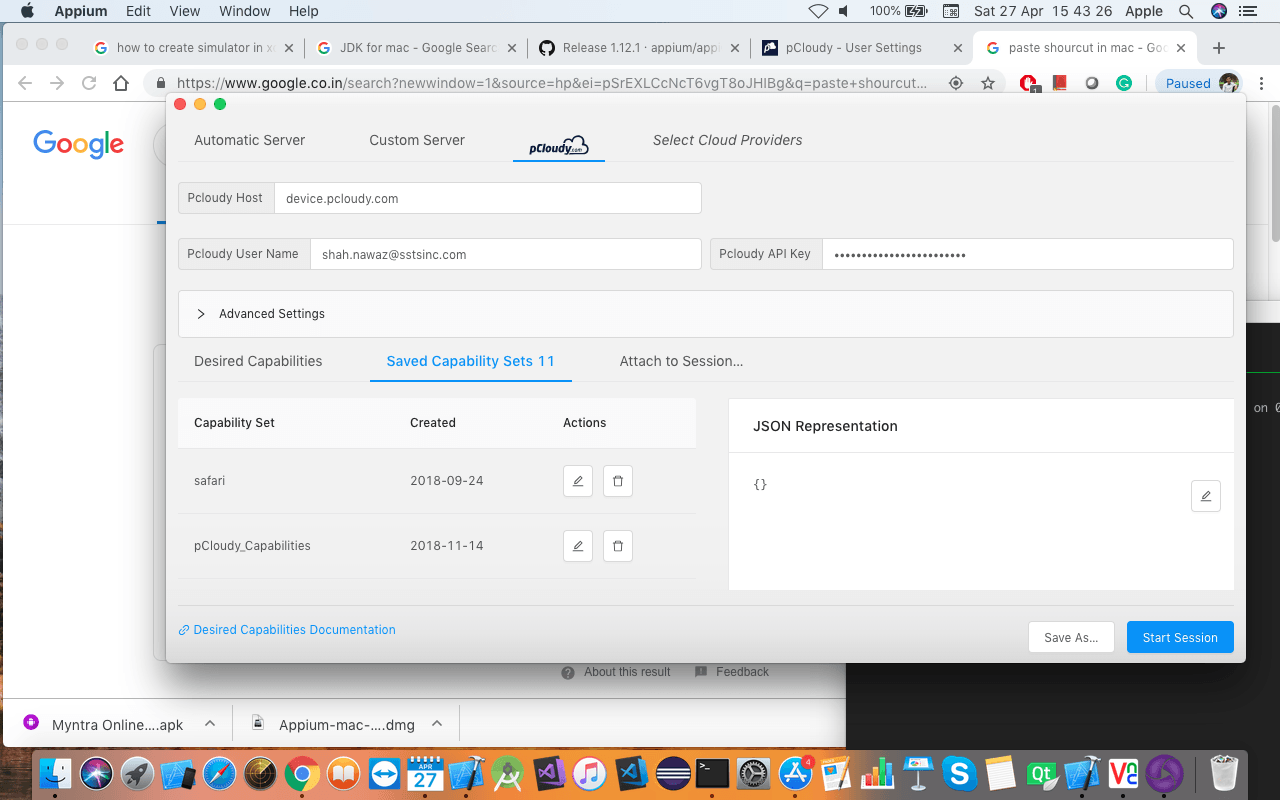The image size is (1280, 800).
Task: Edit the safari capability set
Action: [578, 481]
